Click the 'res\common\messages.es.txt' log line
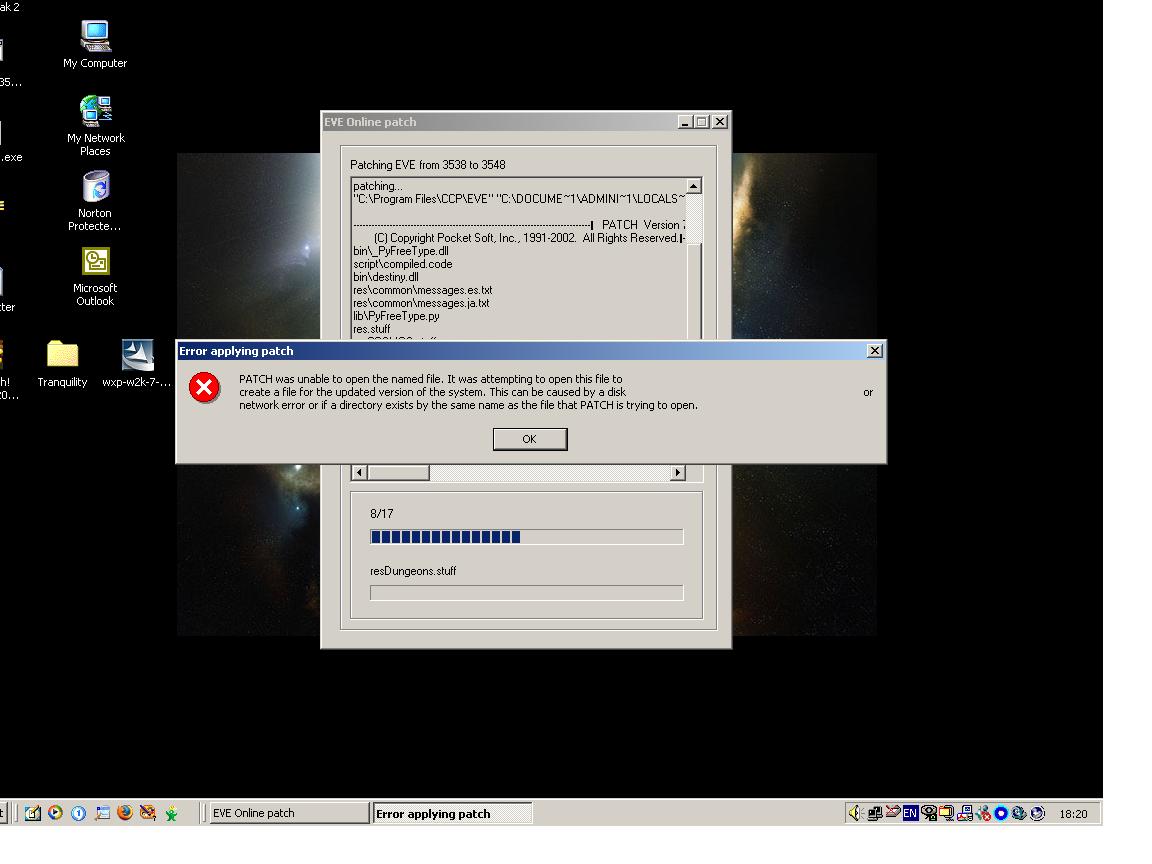 [422, 290]
